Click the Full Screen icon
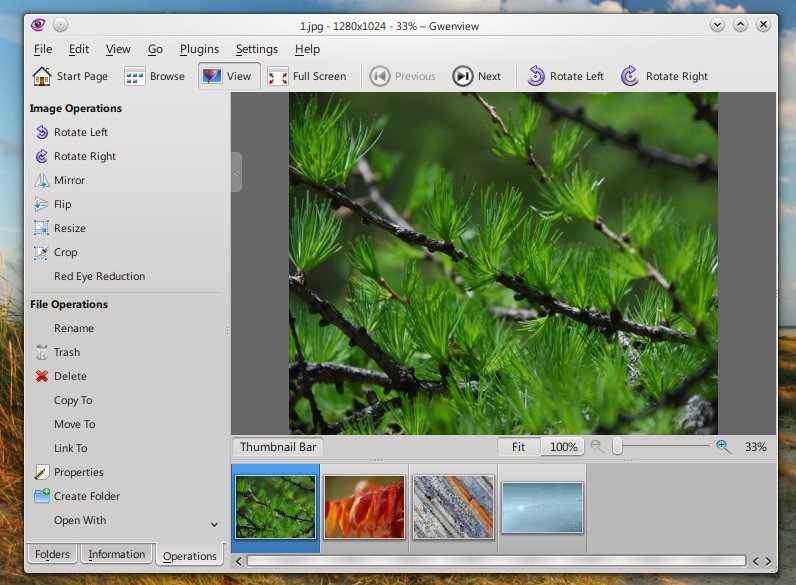The height and width of the screenshot is (585, 796). (x=278, y=76)
